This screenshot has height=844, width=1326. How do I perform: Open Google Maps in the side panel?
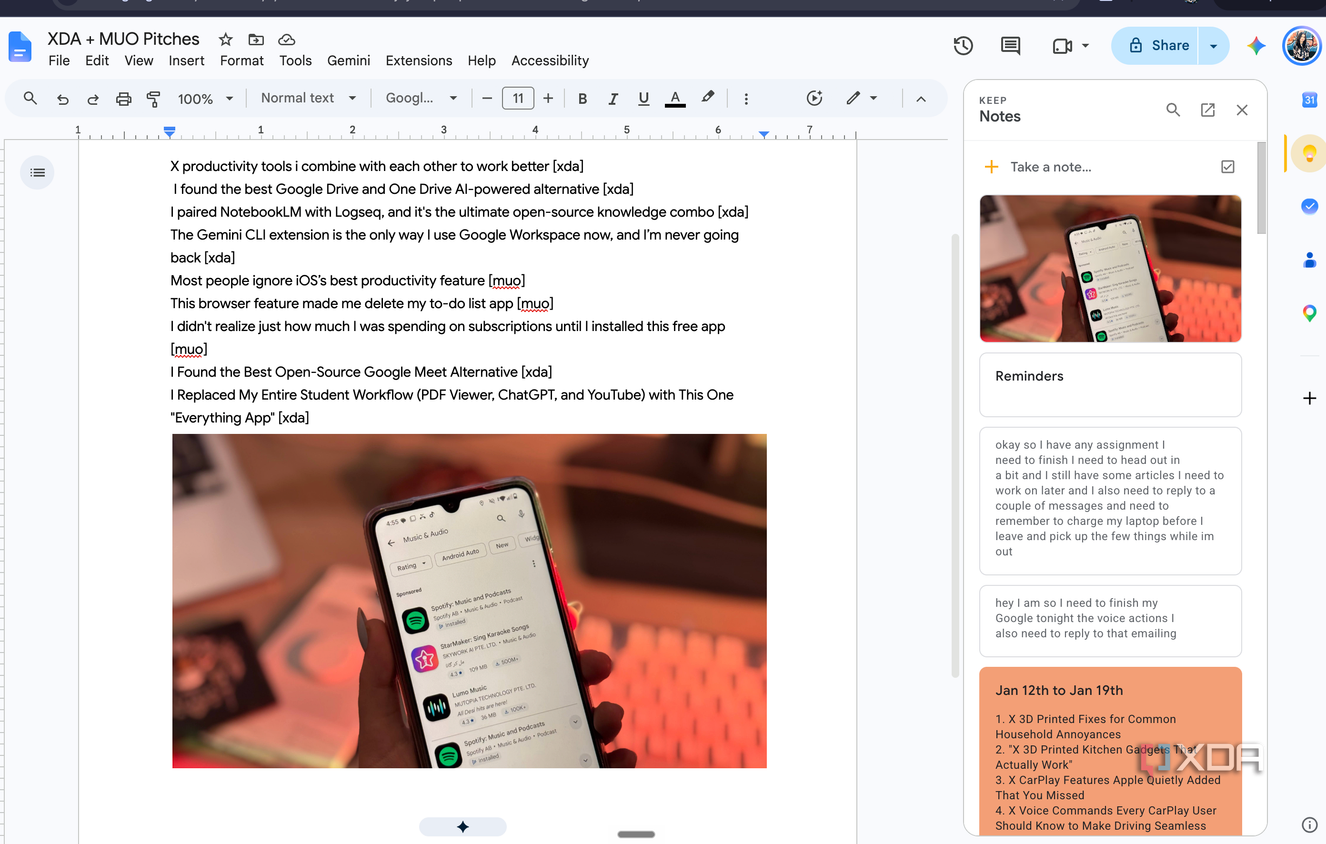click(1309, 313)
